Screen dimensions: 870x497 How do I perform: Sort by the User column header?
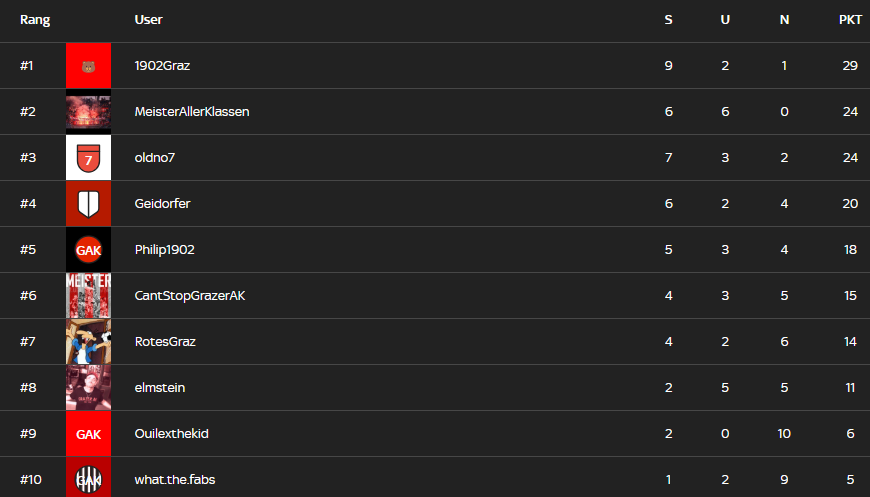pos(148,20)
